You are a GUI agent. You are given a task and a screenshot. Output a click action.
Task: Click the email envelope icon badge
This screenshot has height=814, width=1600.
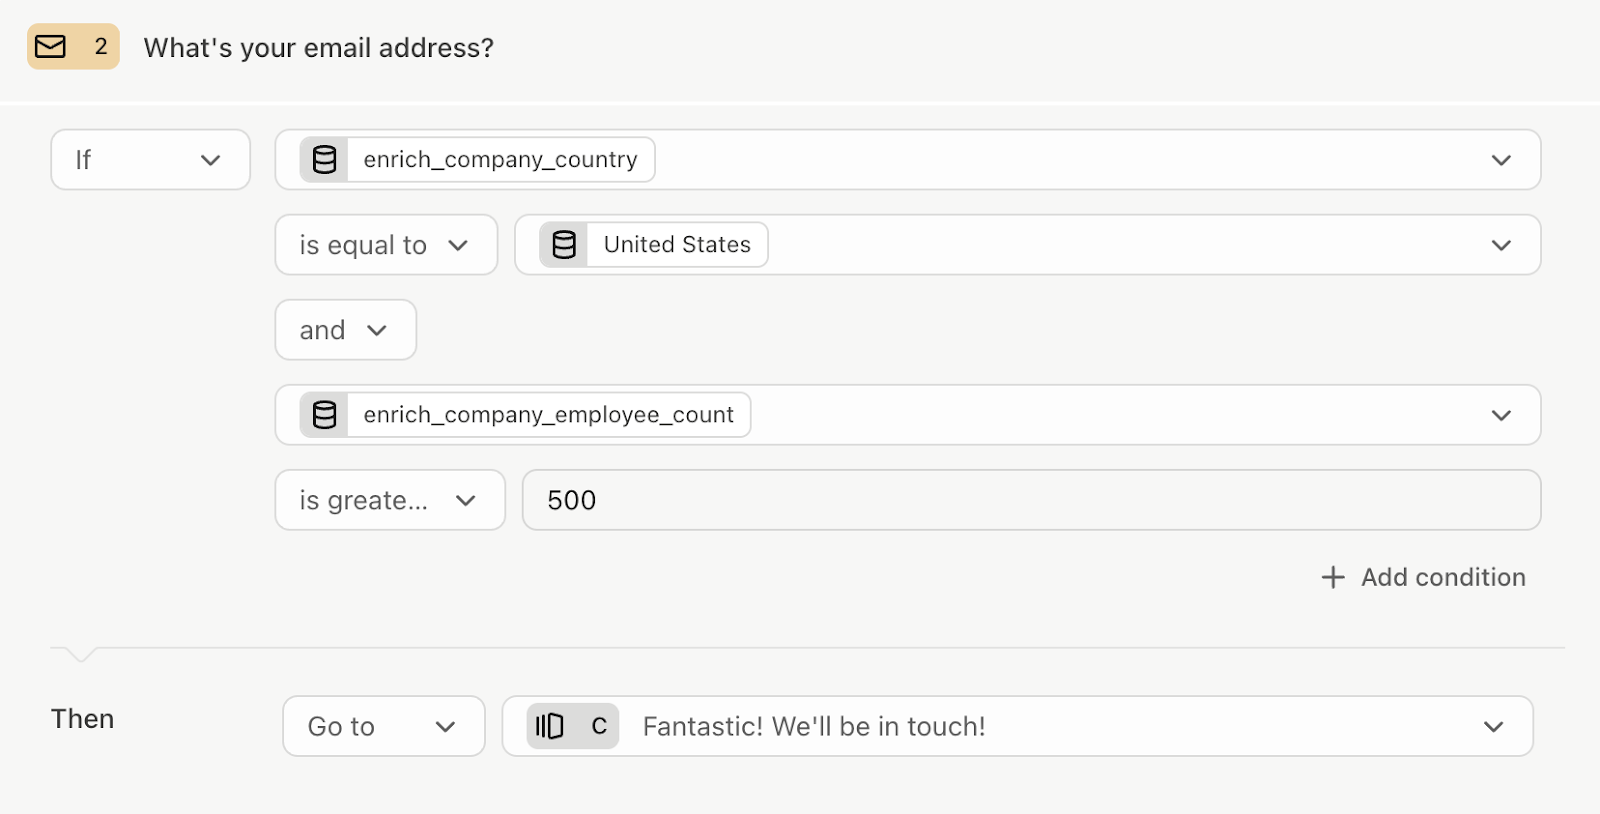tap(50, 47)
